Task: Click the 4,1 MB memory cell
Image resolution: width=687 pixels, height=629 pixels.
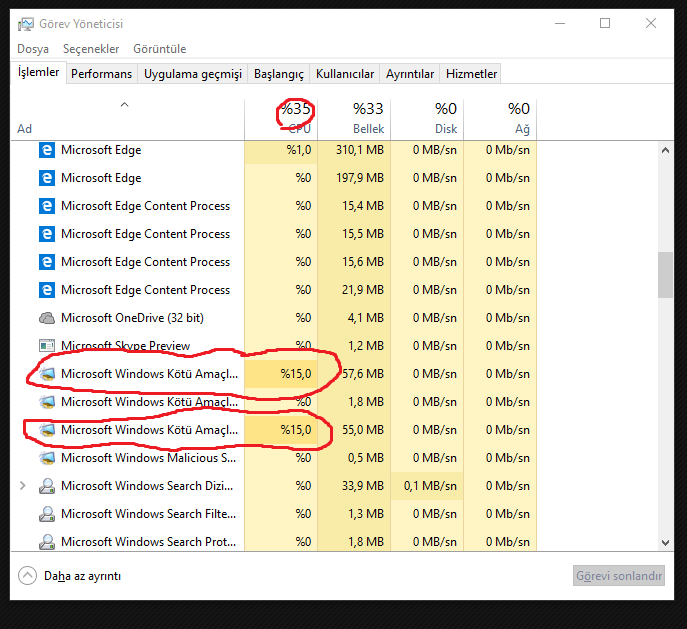Action: (354, 318)
